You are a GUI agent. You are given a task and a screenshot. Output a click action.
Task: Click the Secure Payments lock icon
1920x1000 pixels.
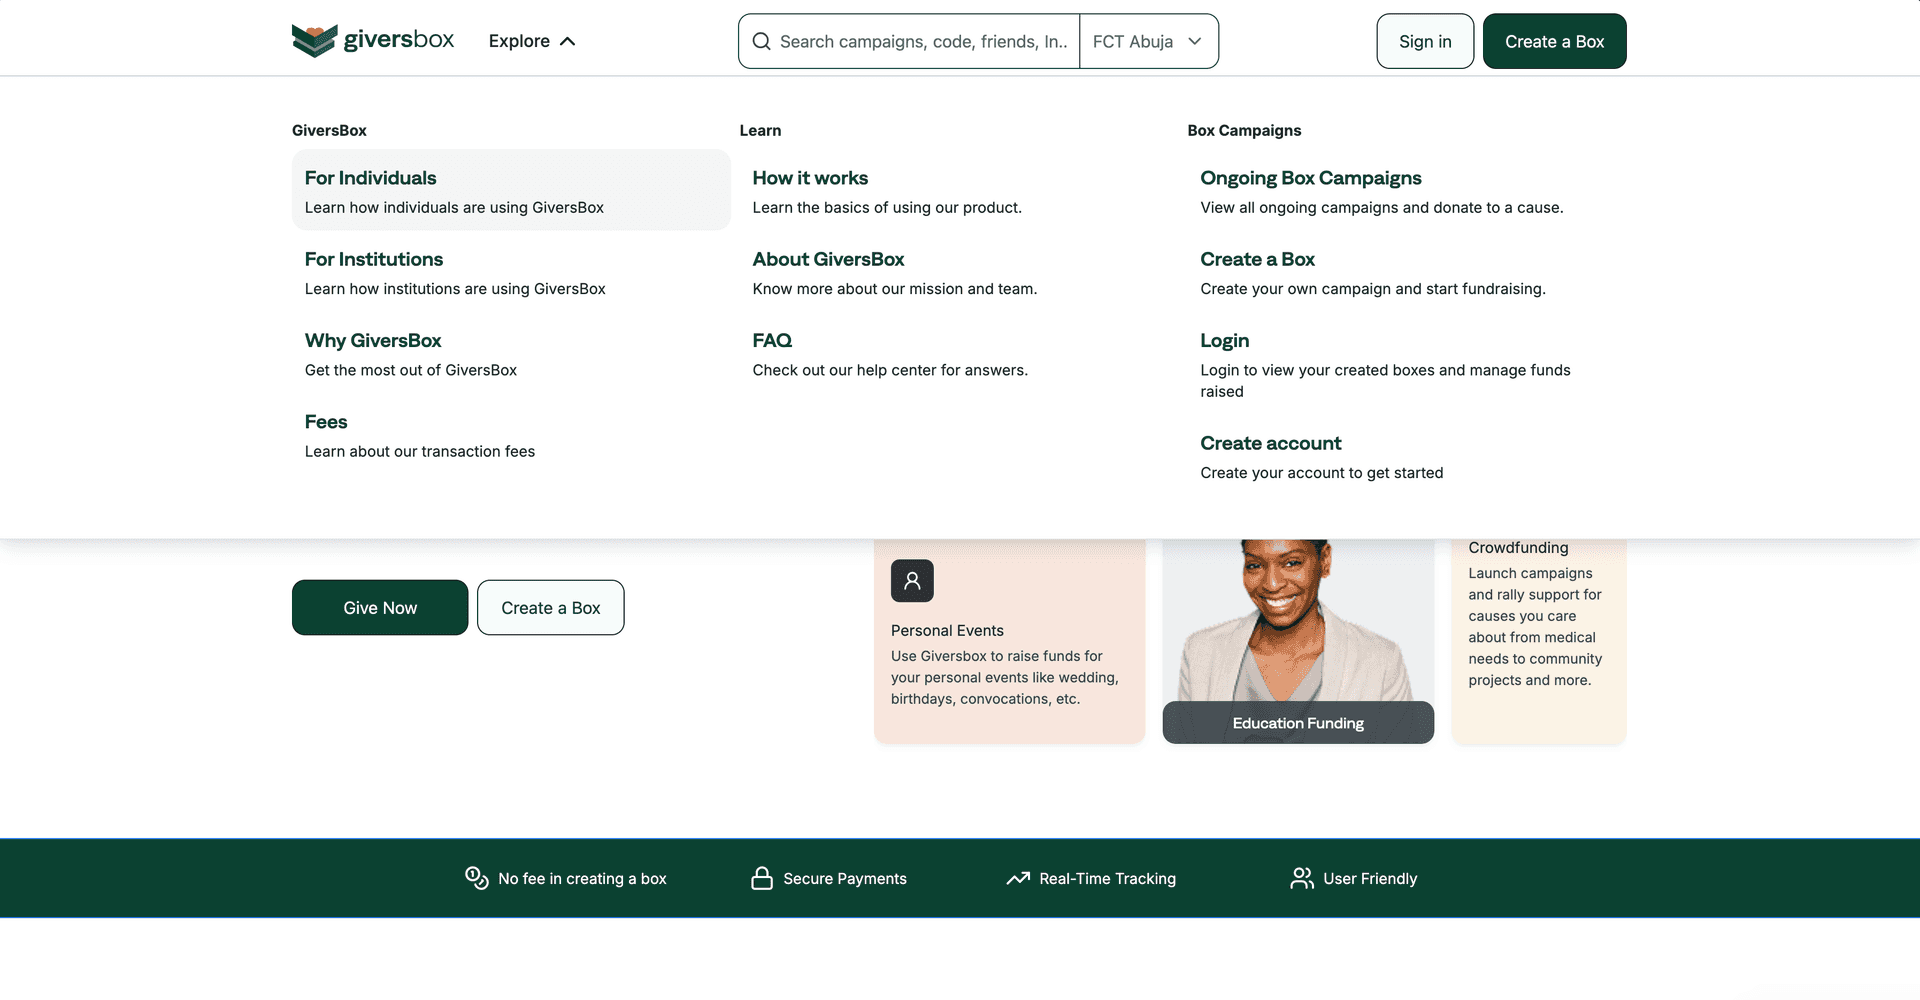[x=762, y=878]
